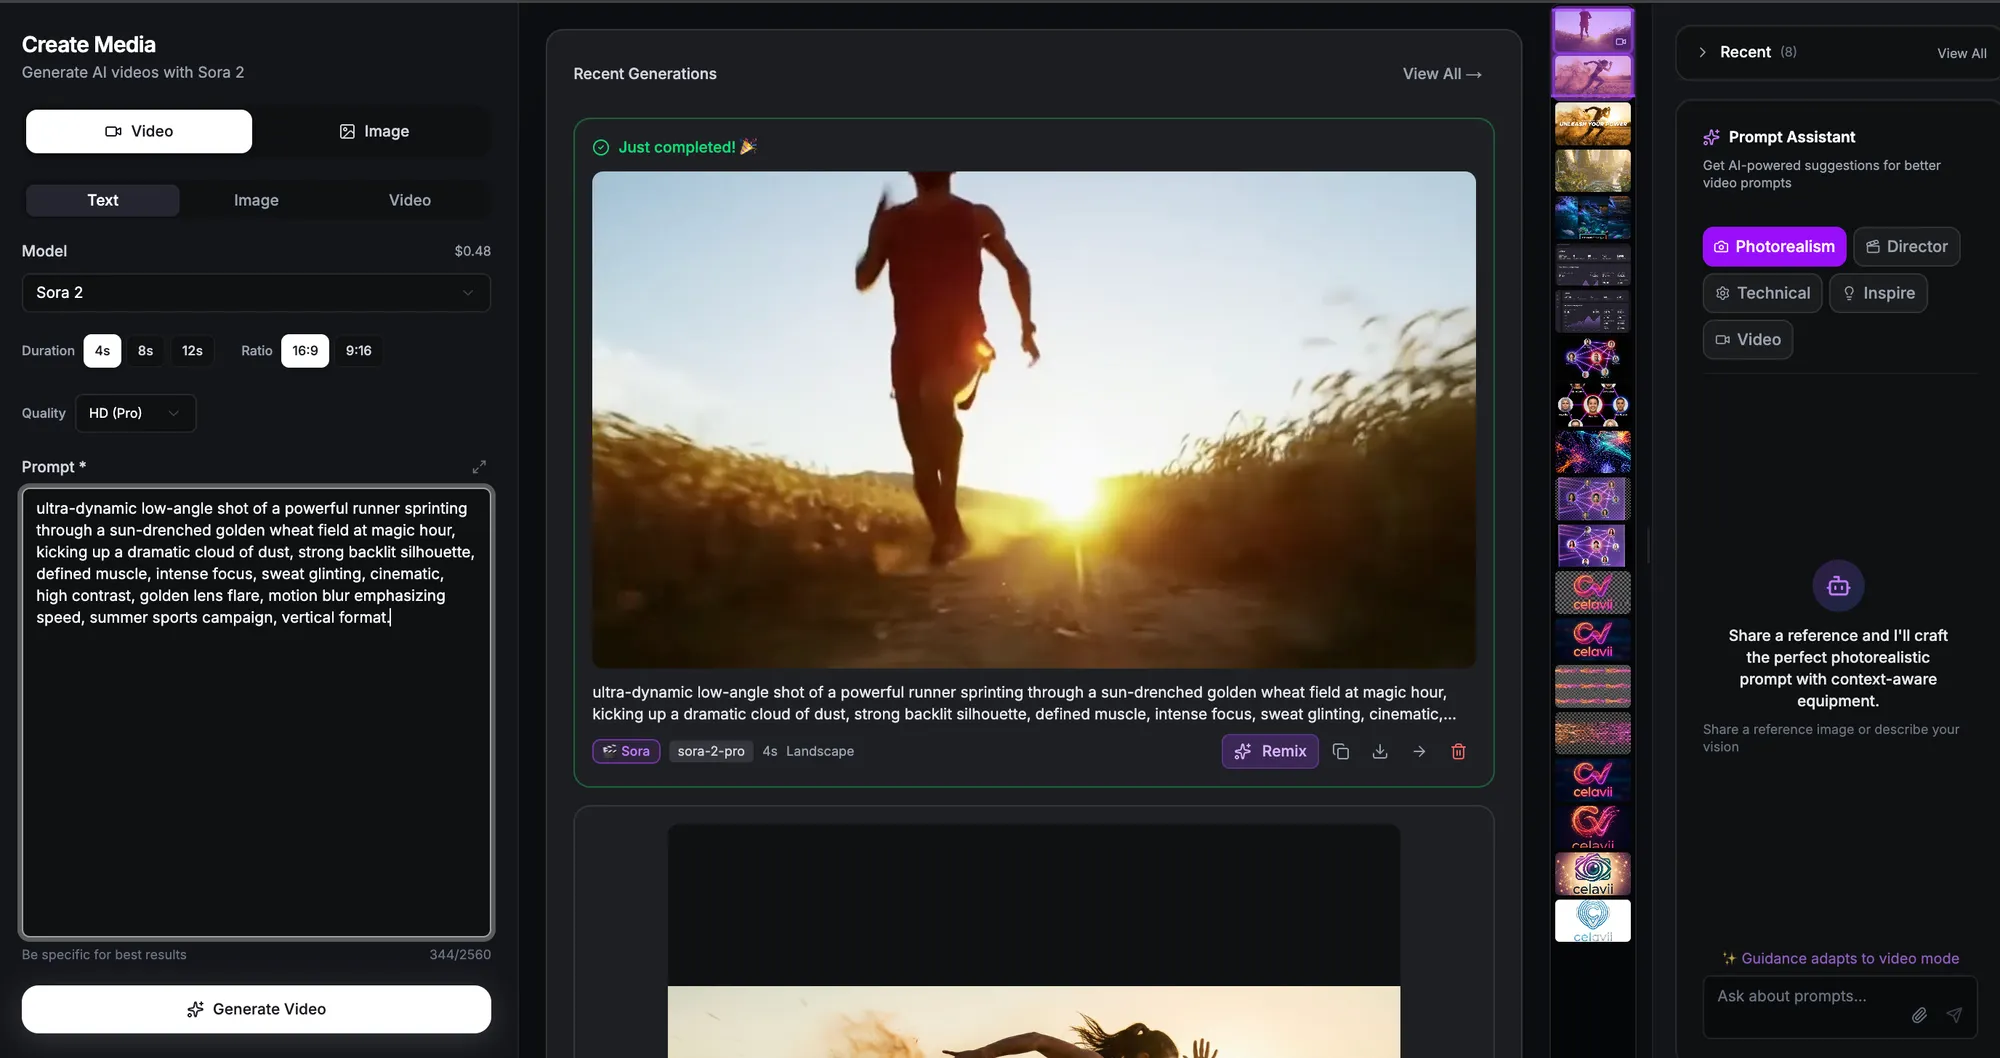Screen dimensions: 2000x1058
Task: Attach a reference image via the paperclip
Action: point(1919,1015)
